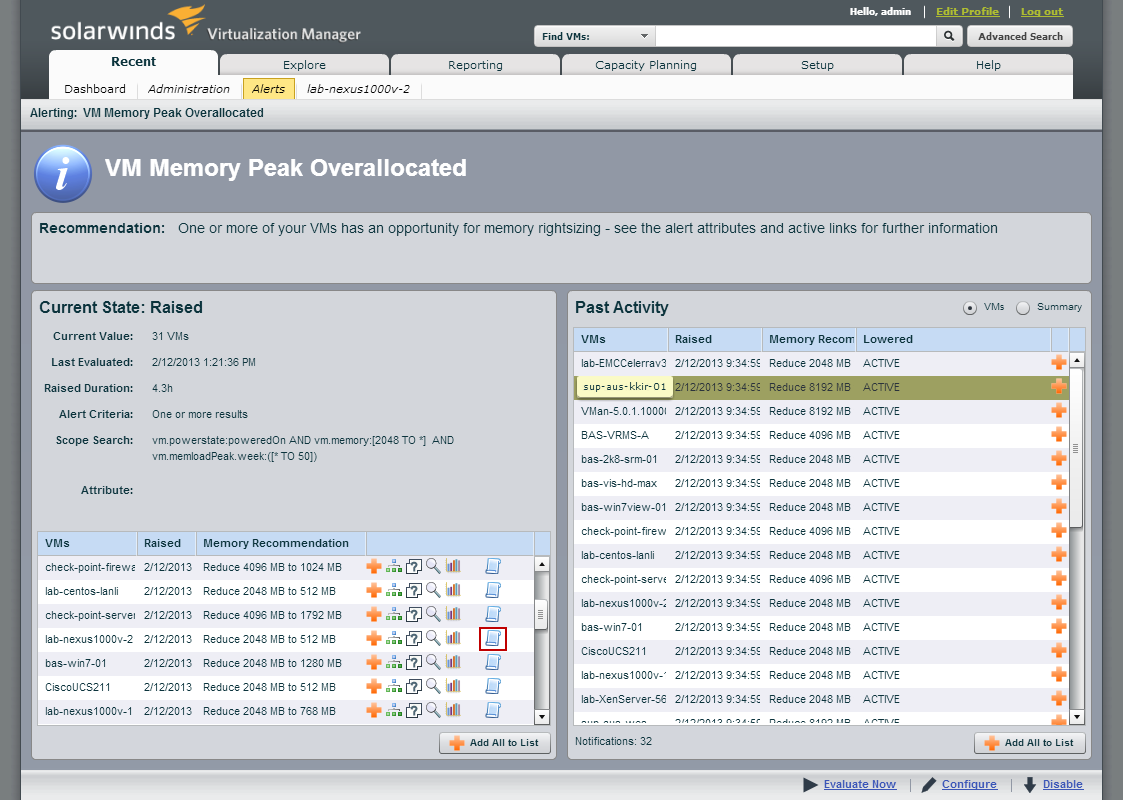
Task: Open scroll document icon in check-point-server row
Action: click(493, 615)
